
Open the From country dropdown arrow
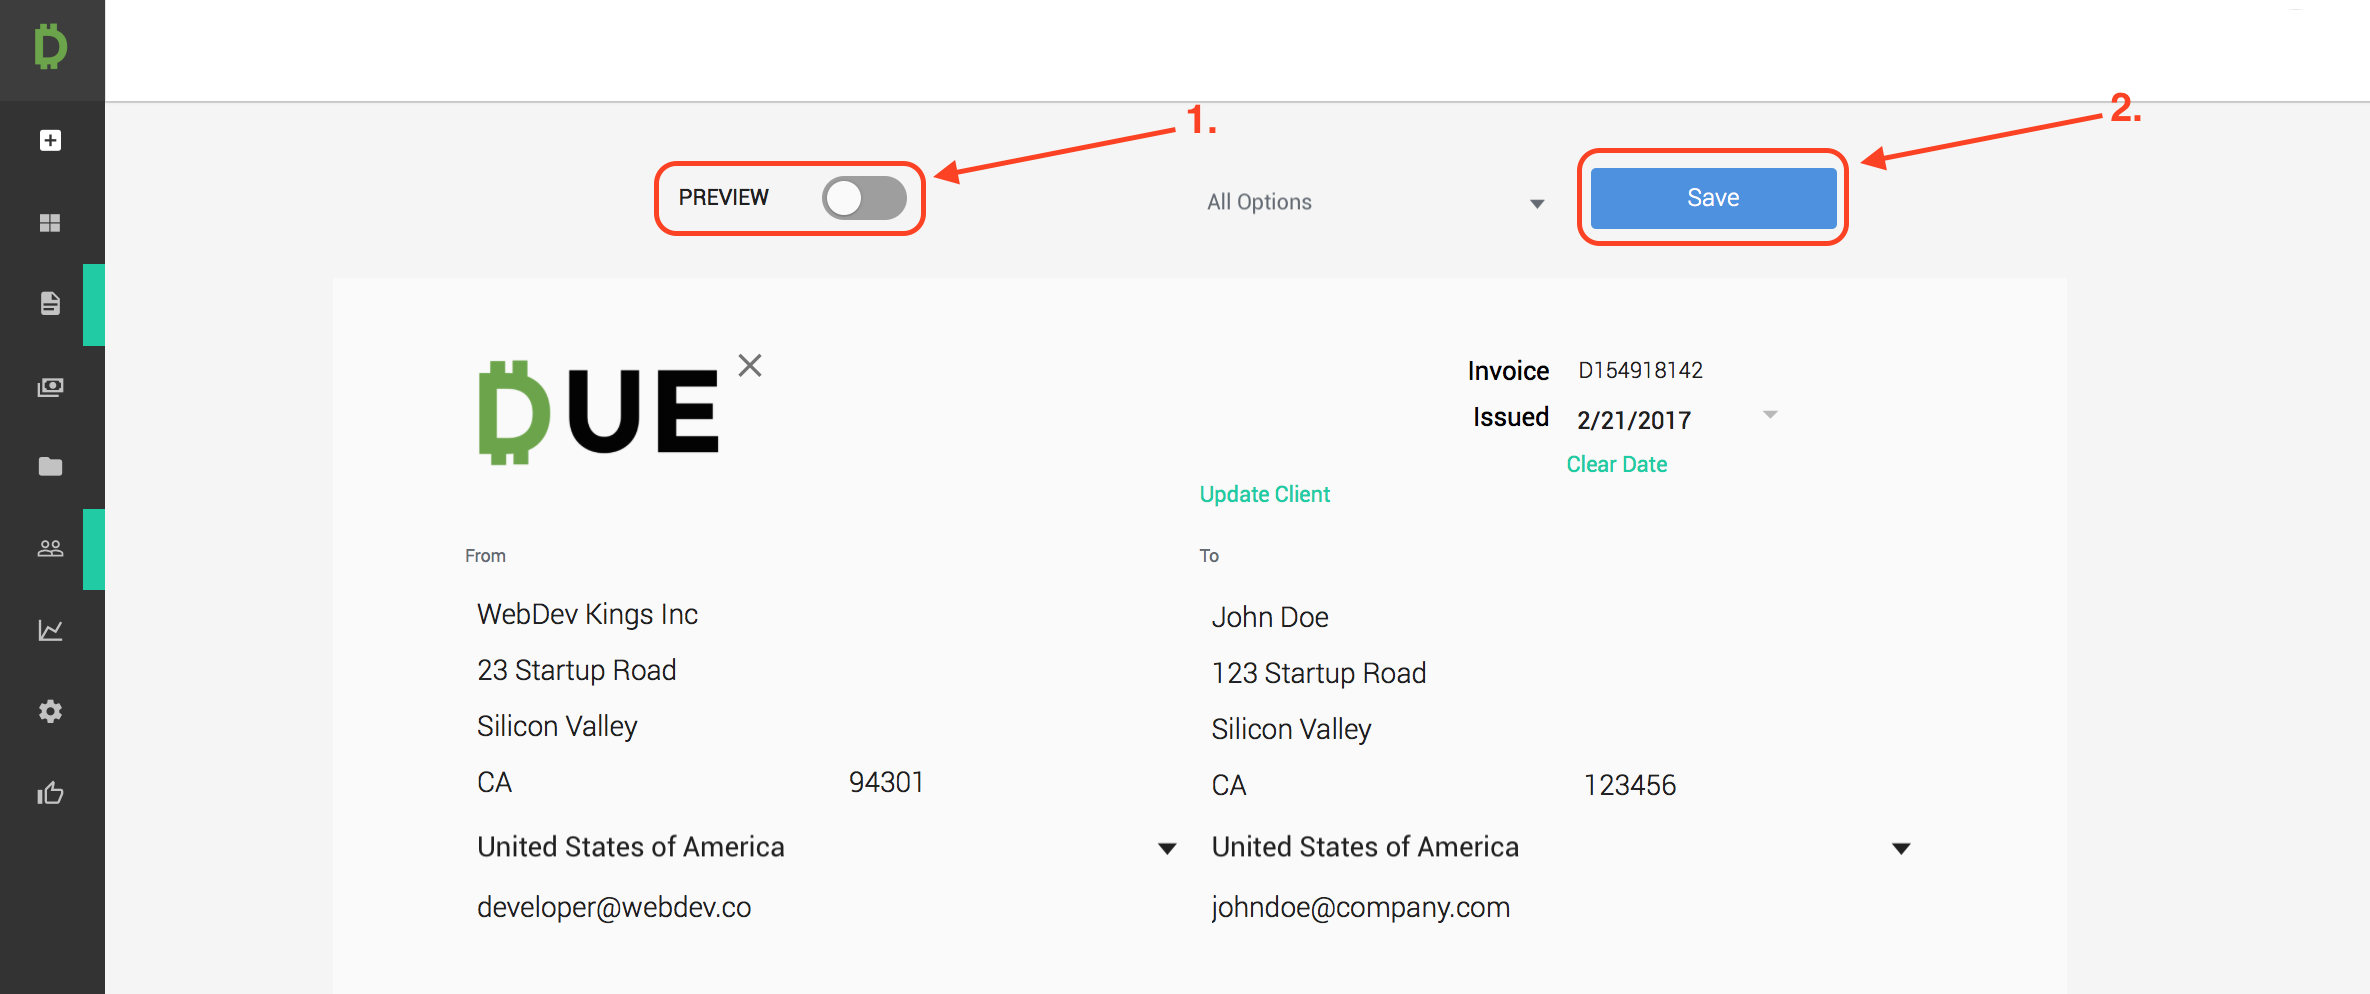[1166, 848]
